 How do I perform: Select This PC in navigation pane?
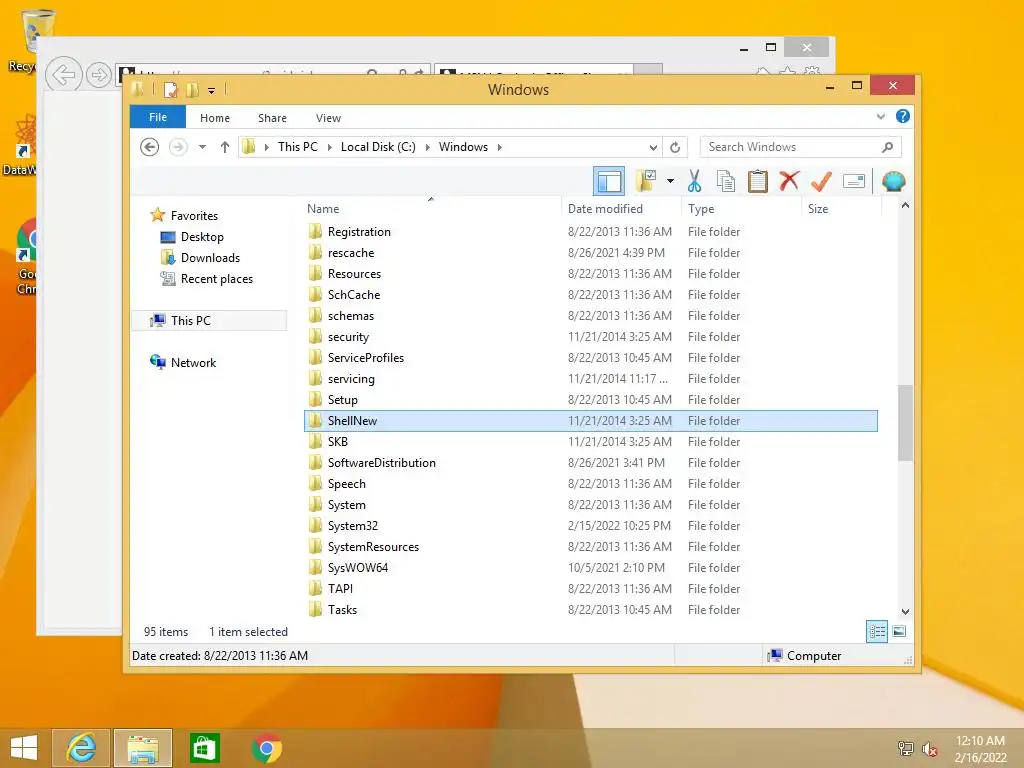191,321
